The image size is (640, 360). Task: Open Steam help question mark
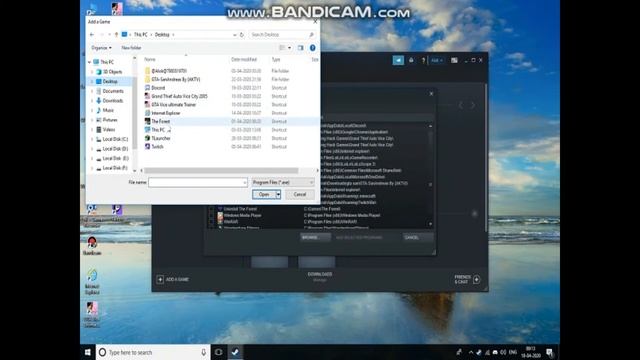coord(423,60)
